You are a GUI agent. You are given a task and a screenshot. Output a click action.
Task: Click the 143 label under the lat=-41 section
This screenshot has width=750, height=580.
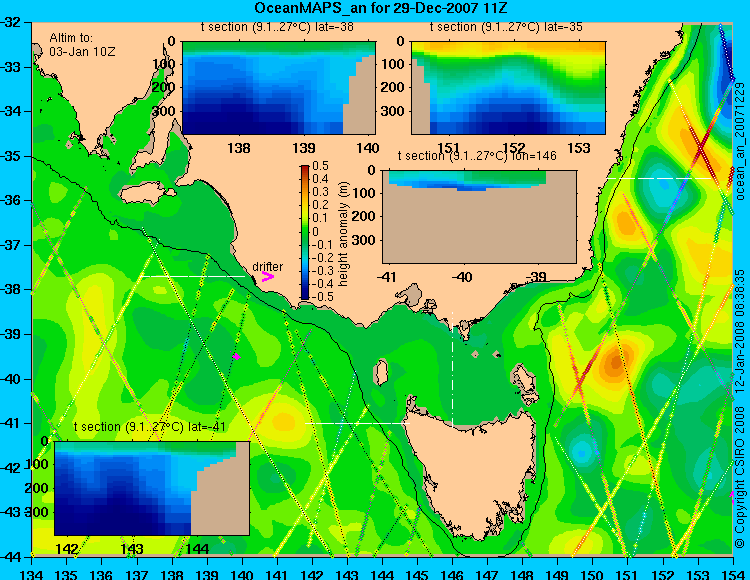(x=132, y=548)
